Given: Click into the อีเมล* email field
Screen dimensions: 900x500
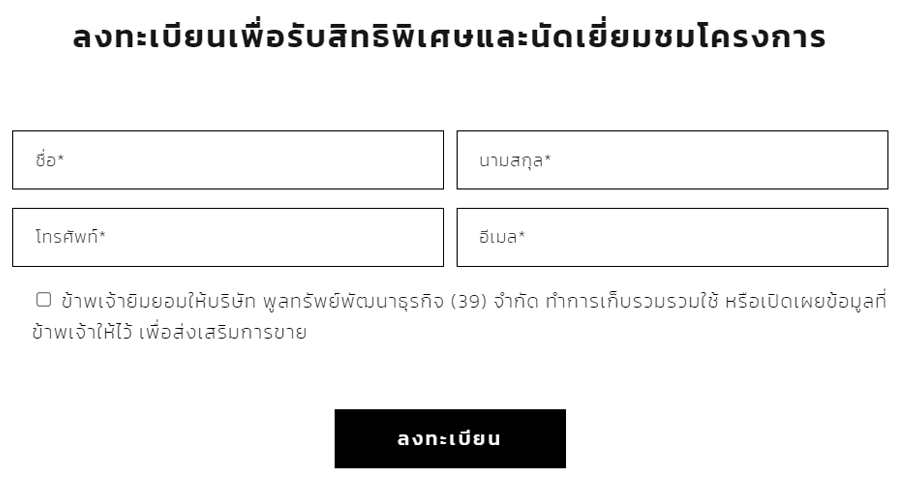Looking at the screenshot, I should click(x=672, y=237).
